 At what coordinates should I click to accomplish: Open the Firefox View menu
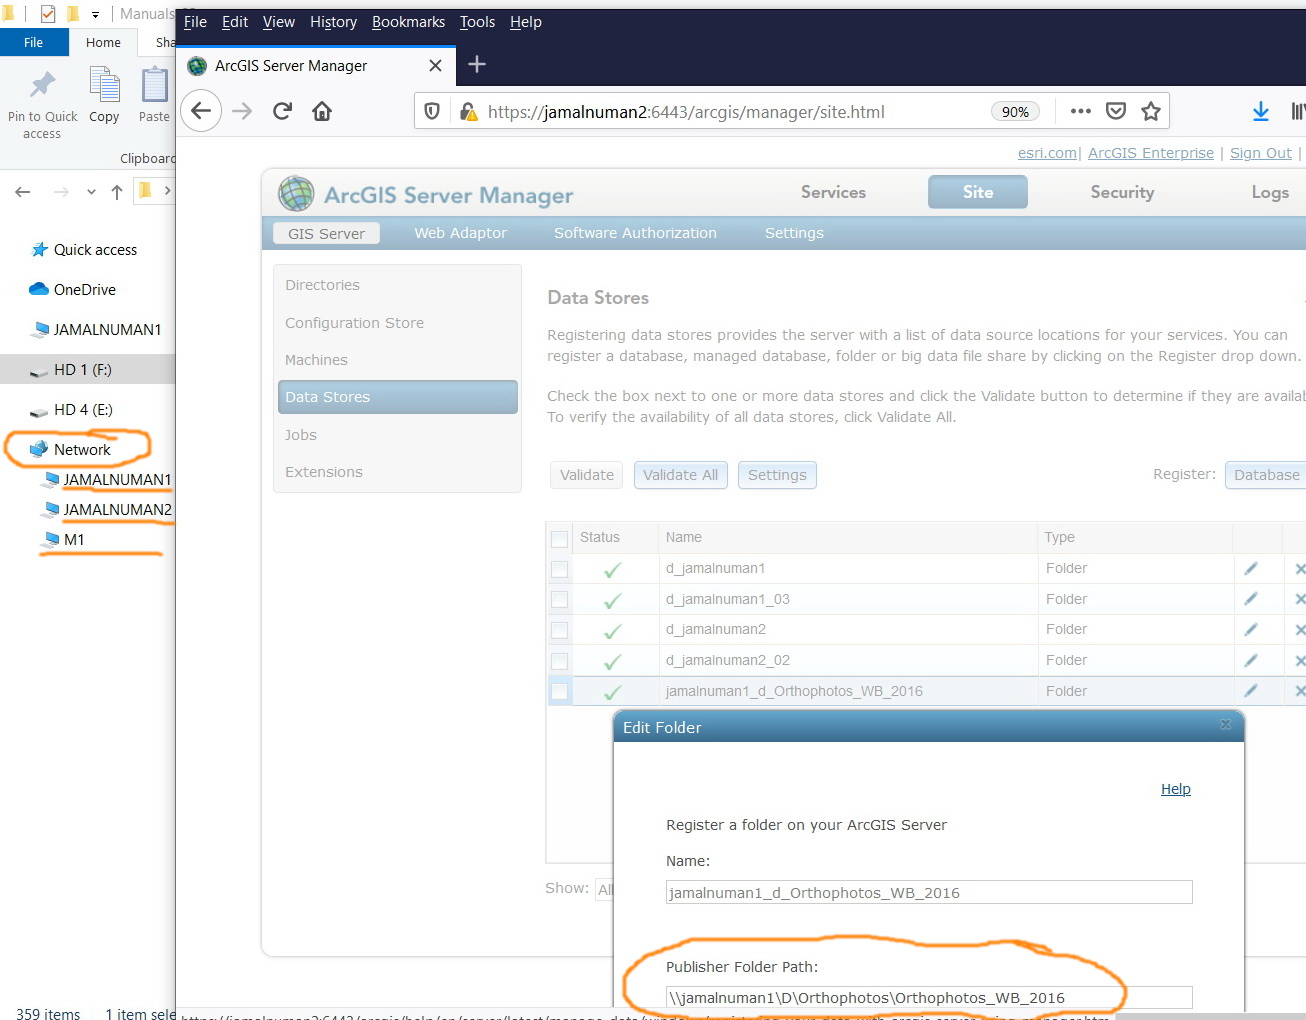coord(279,22)
